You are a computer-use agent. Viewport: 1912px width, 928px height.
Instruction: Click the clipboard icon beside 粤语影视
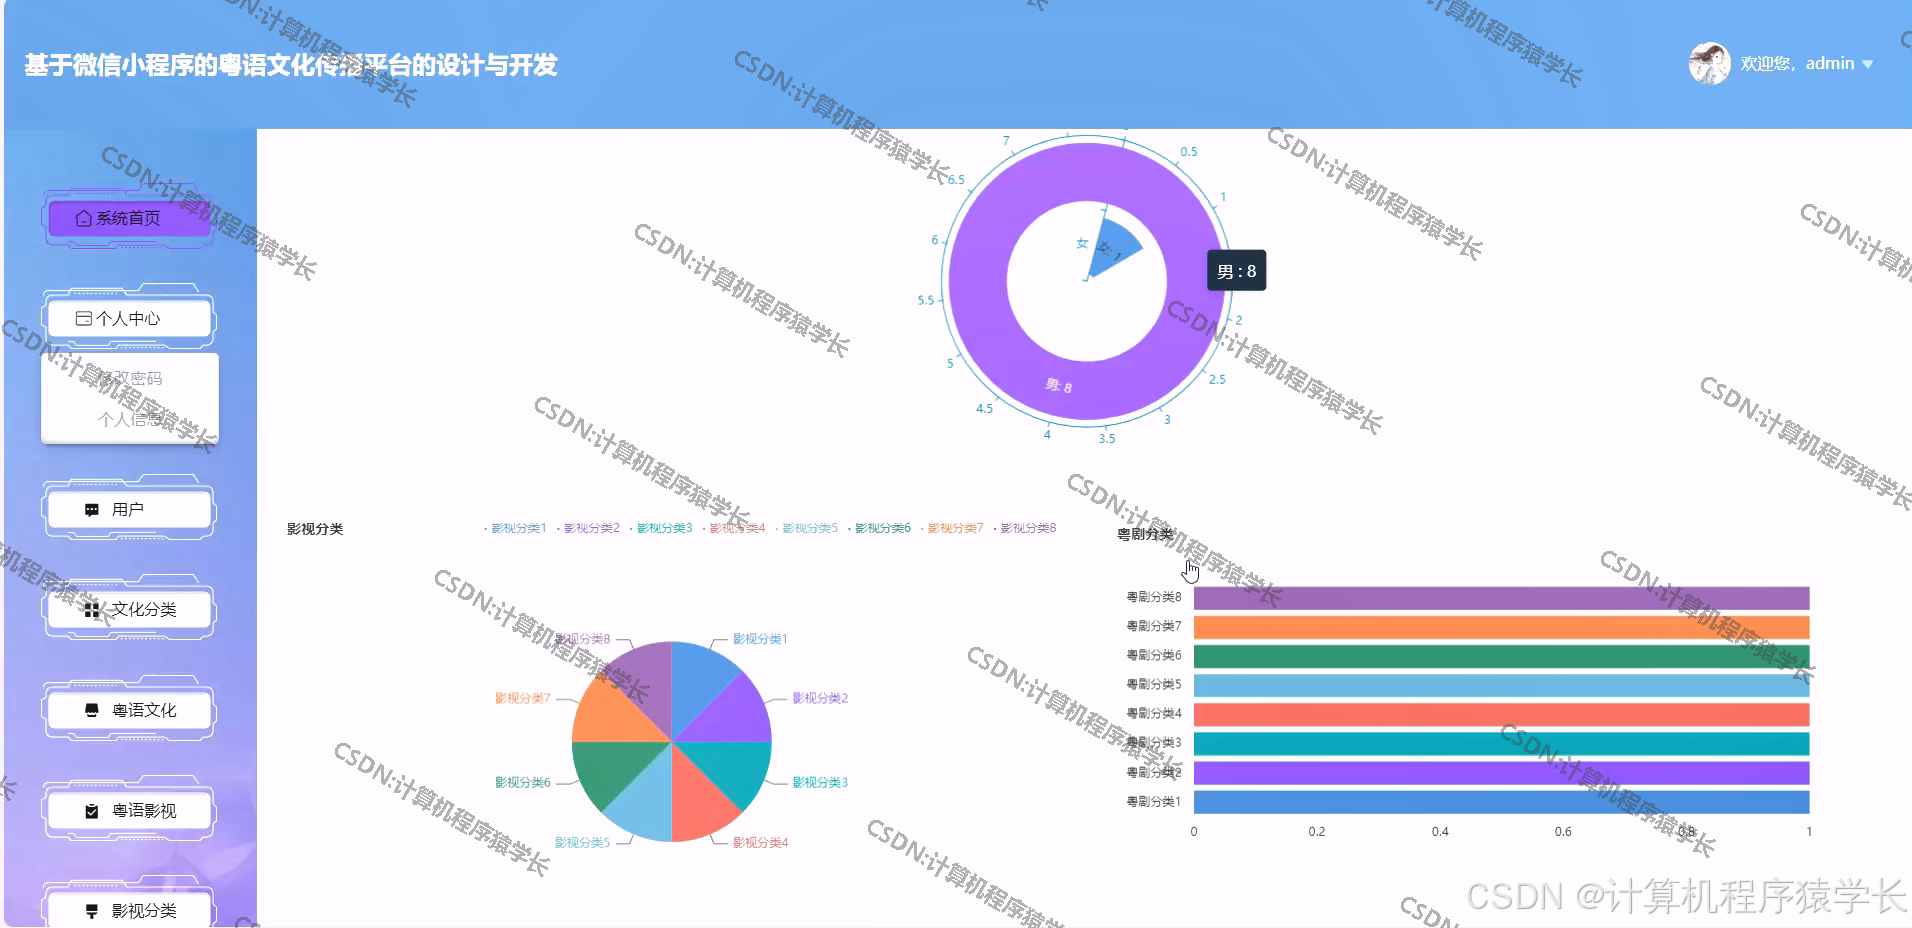[x=92, y=811]
